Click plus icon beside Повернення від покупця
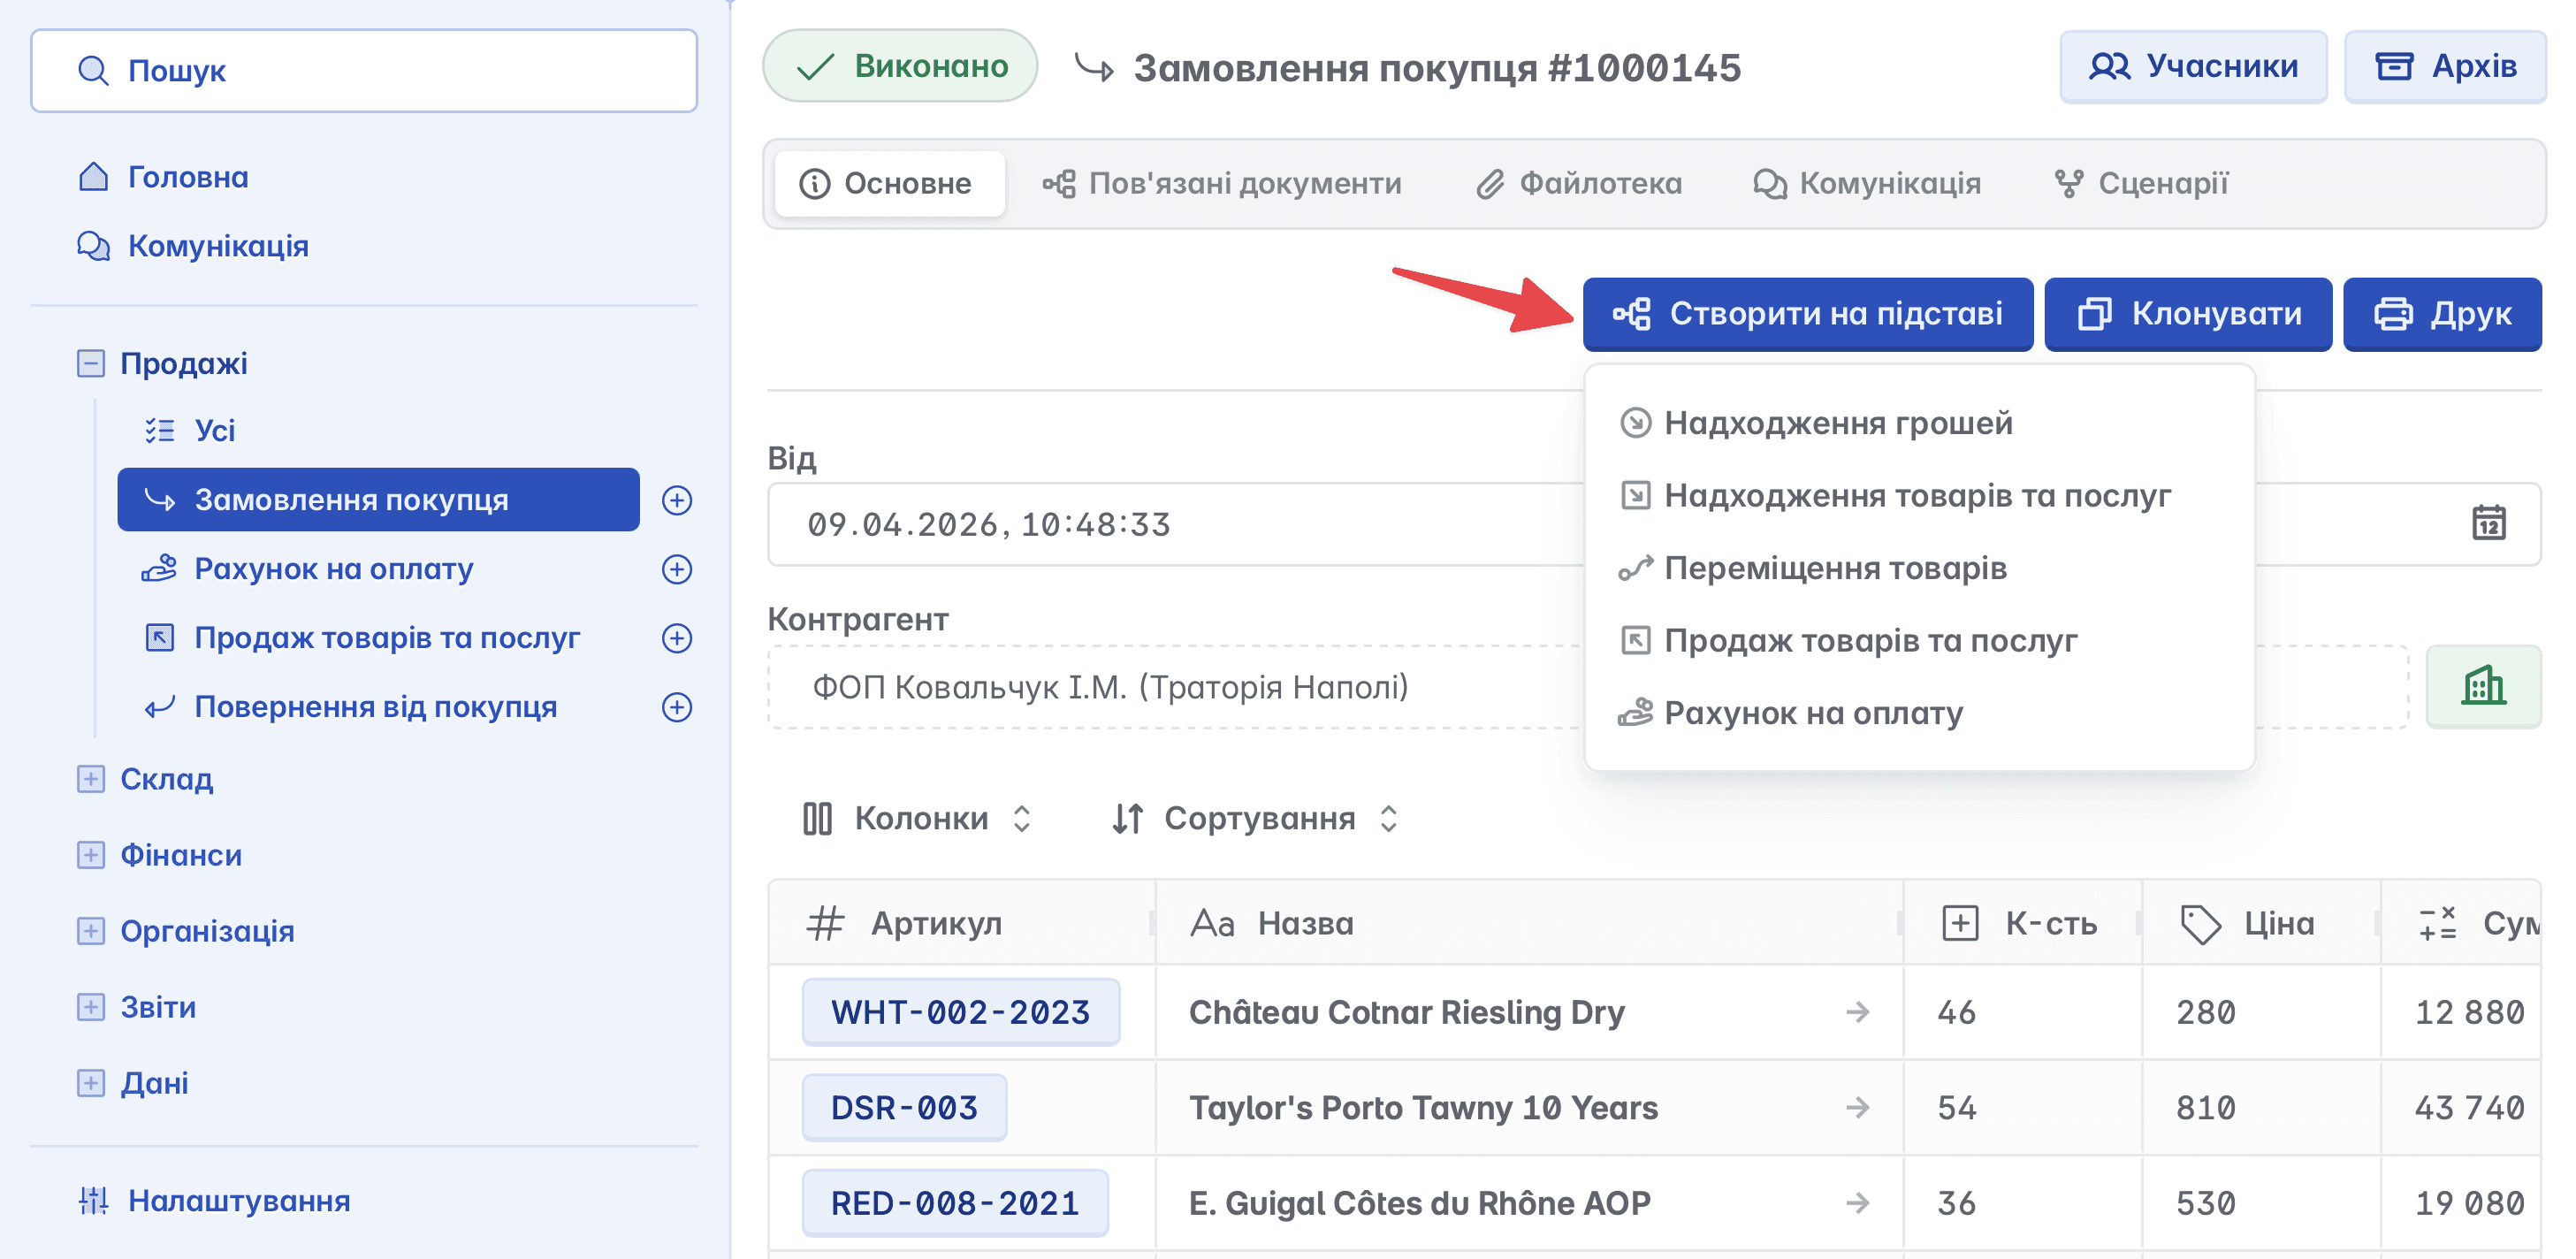This screenshot has height=1259, width=2576. tap(677, 707)
